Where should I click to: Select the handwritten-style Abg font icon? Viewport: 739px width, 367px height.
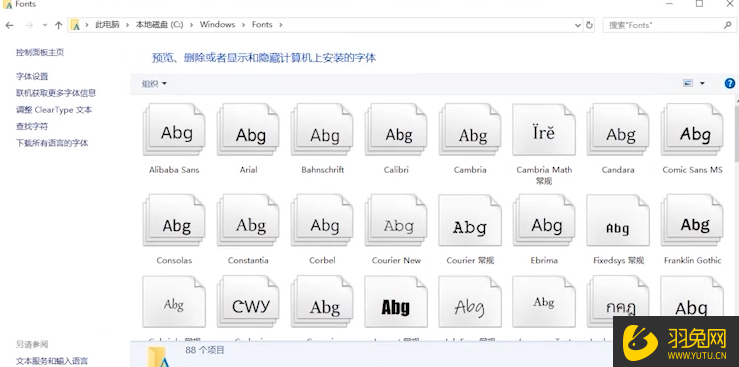(470, 302)
